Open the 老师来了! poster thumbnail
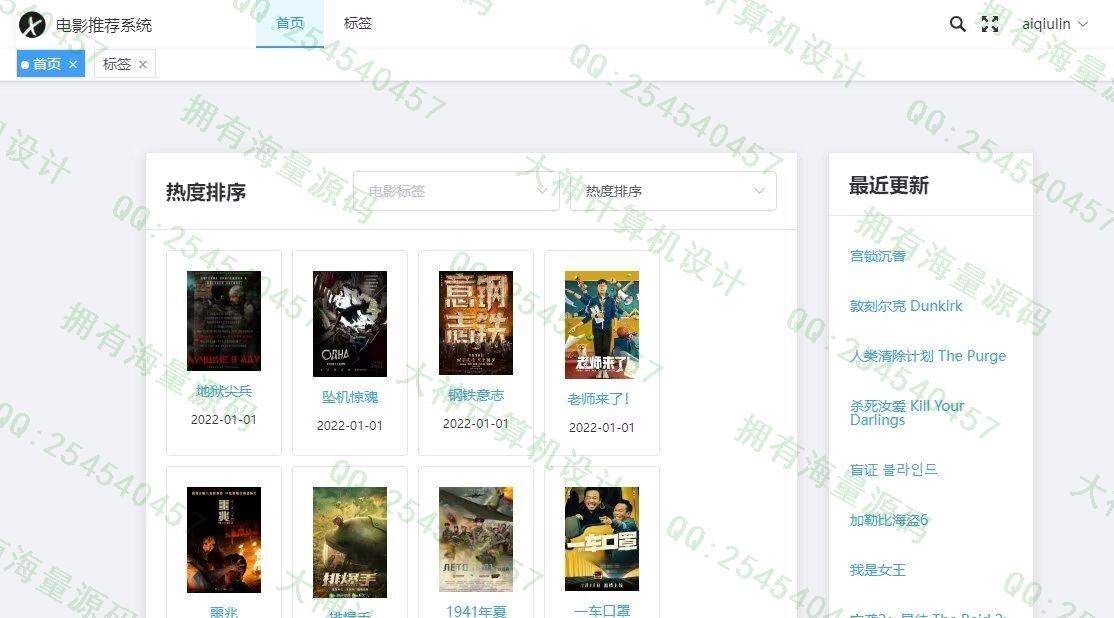Image resolution: width=1114 pixels, height=618 pixels. click(x=602, y=325)
